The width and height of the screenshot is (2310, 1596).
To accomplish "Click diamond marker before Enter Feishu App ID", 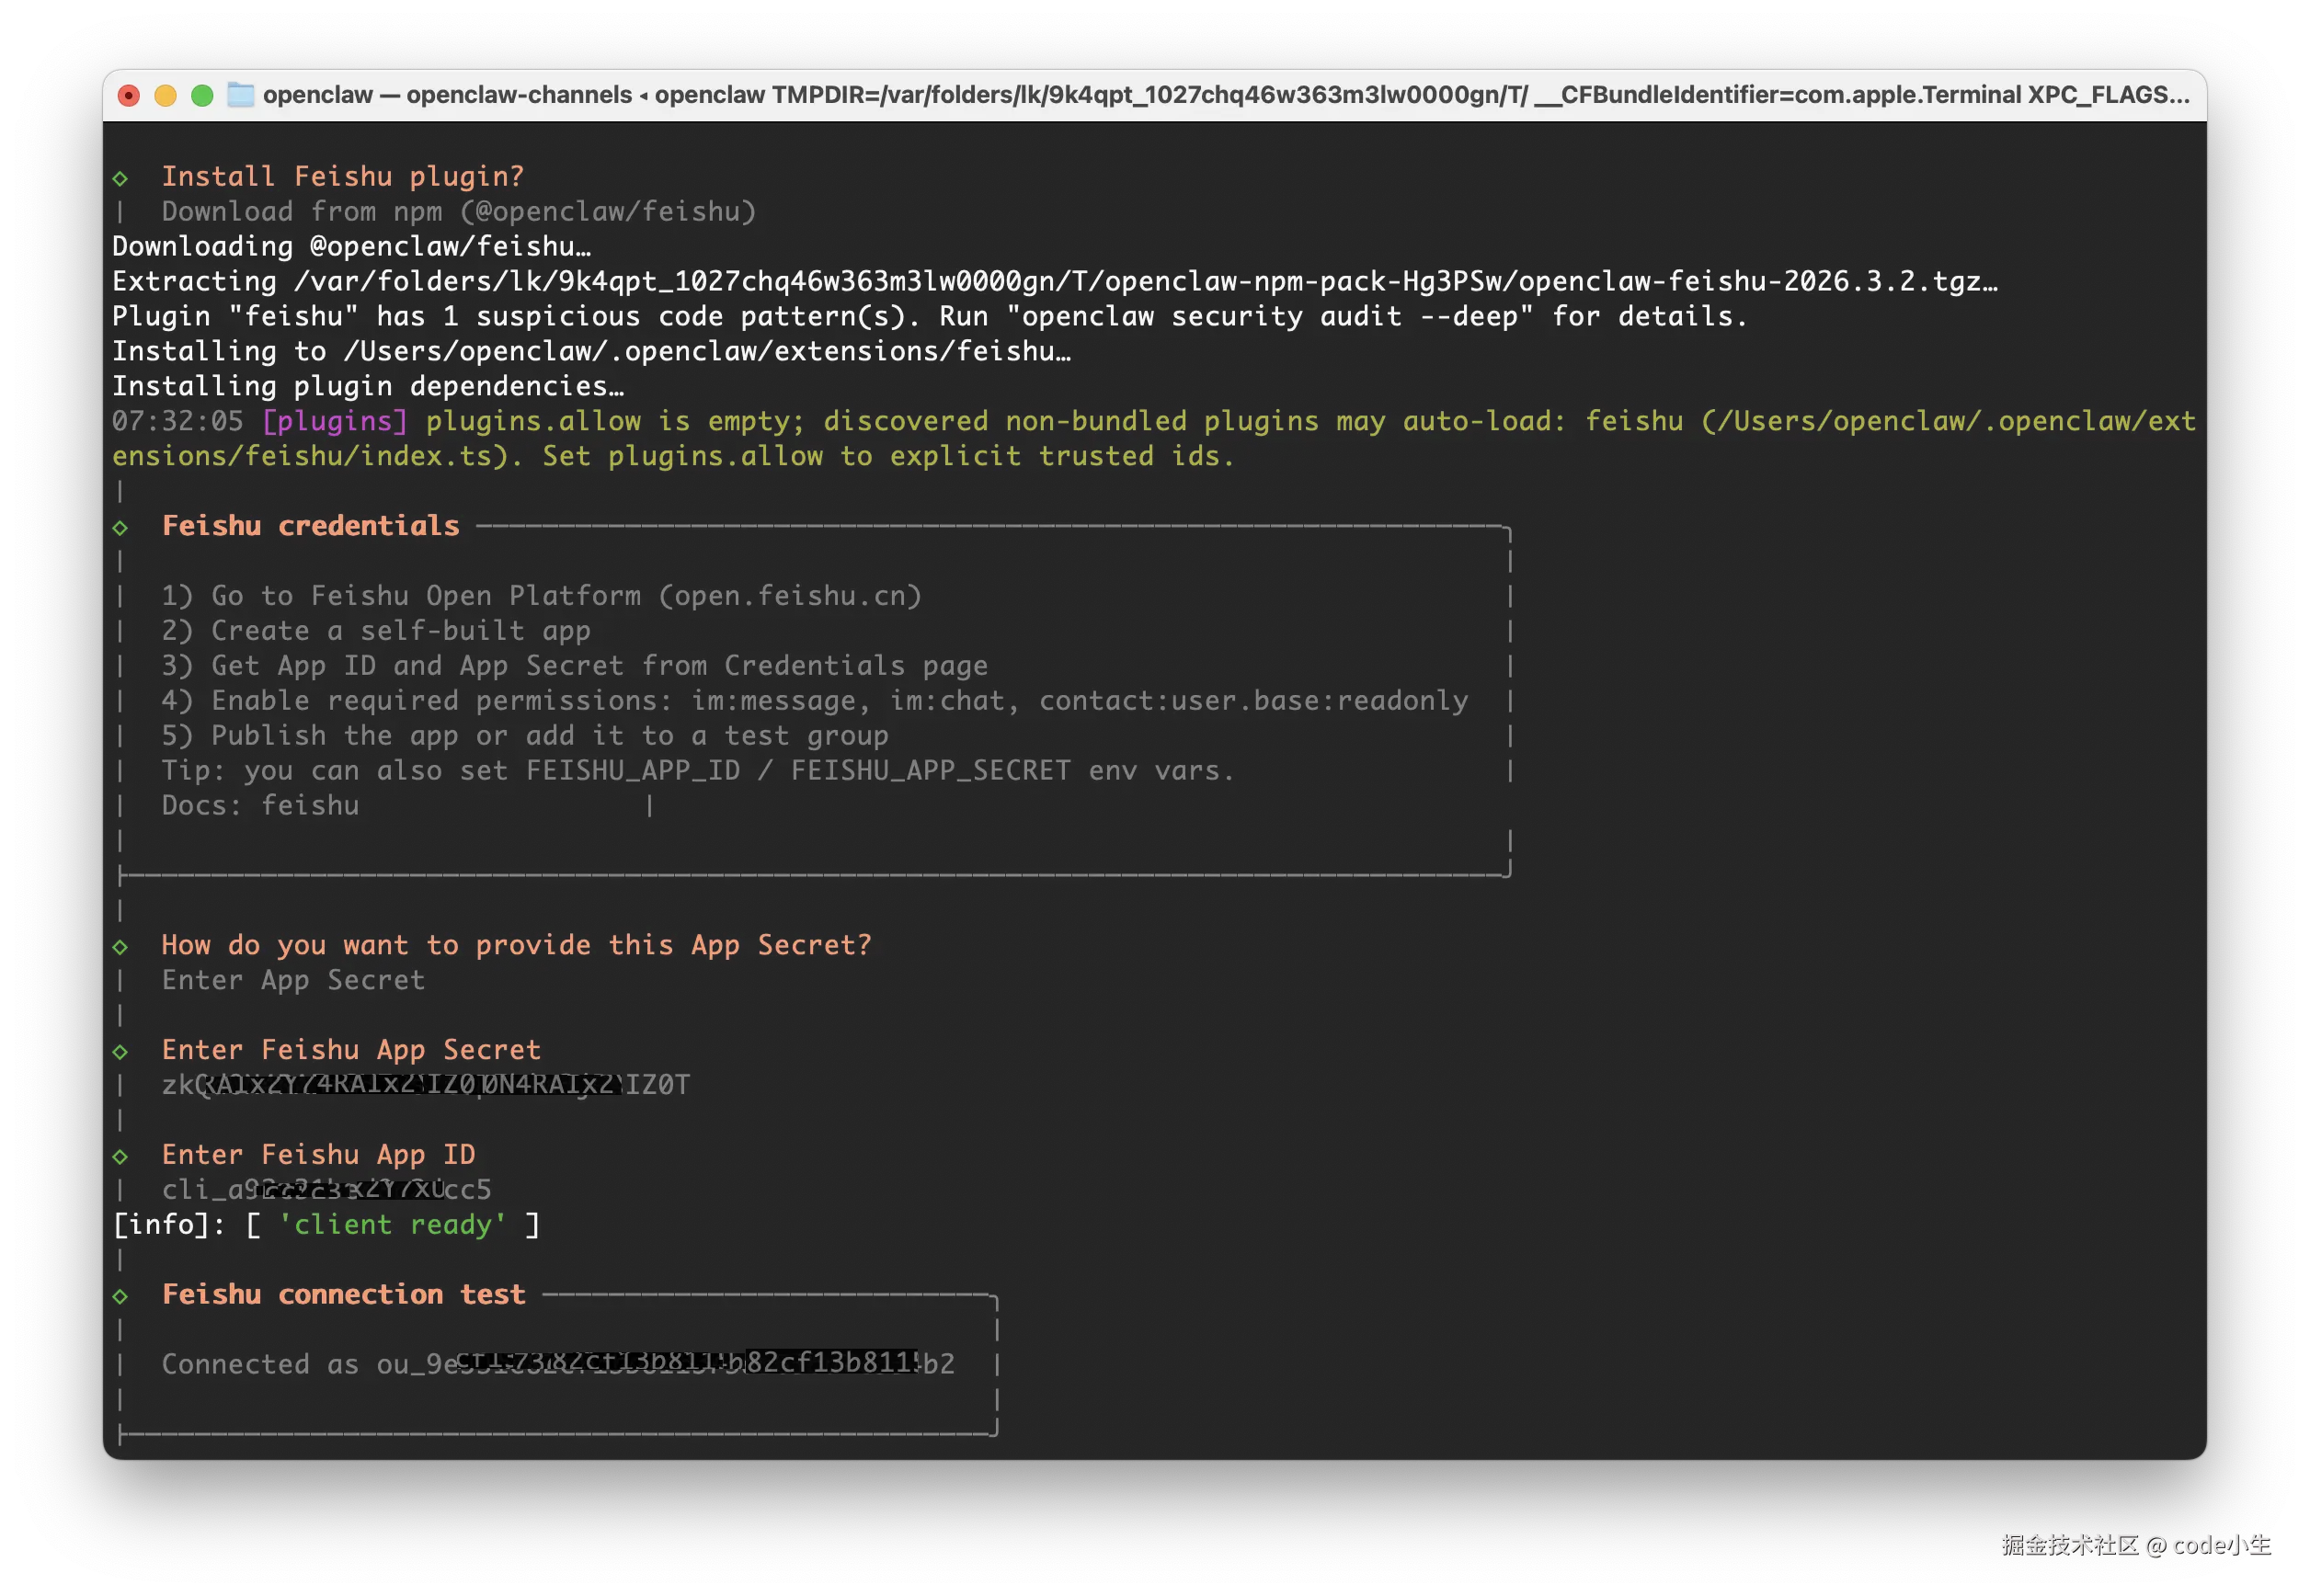I will point(120,1156).
